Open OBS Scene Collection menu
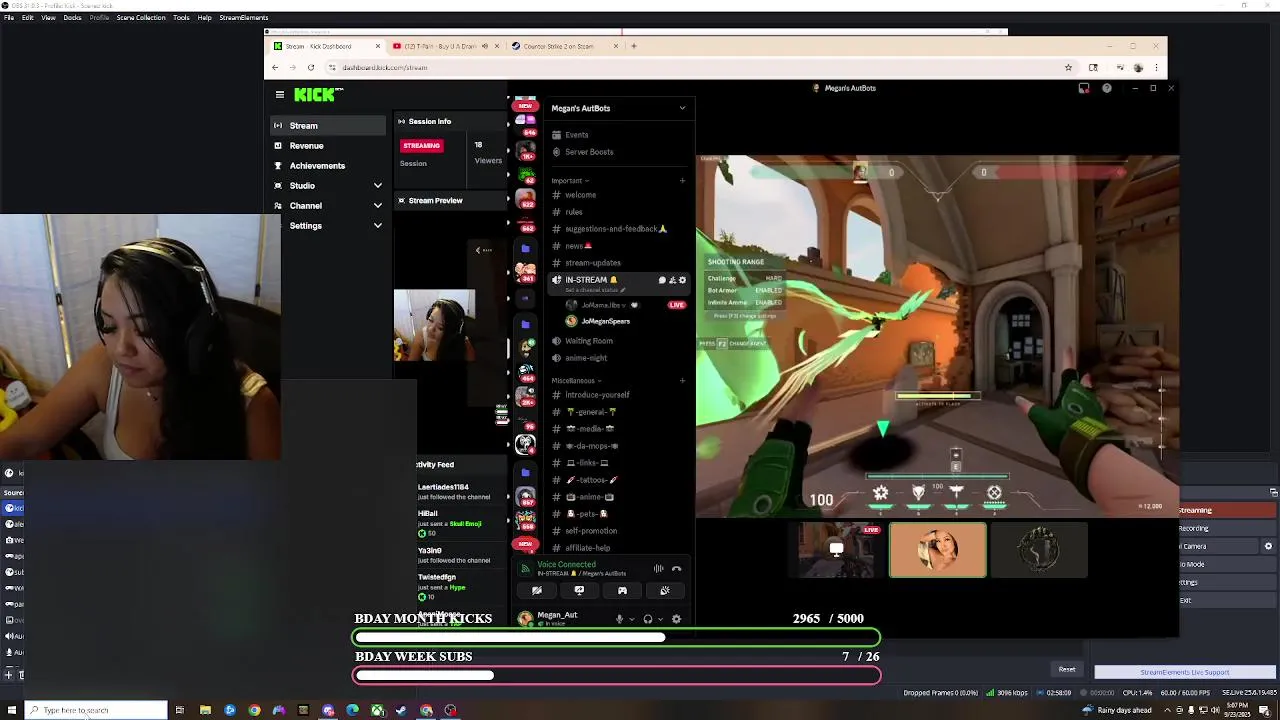 click(141, 18)
